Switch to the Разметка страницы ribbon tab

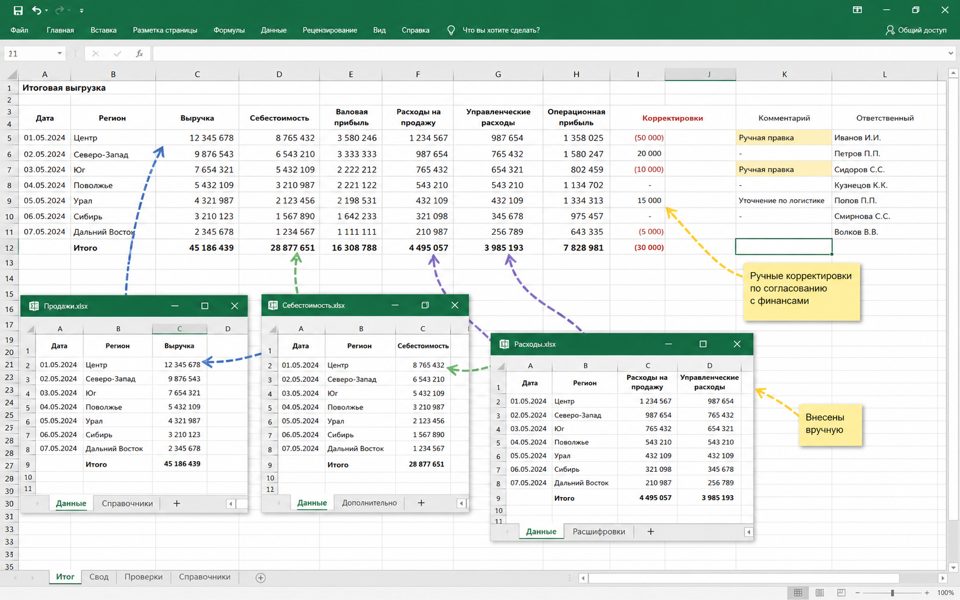pyautogui.click(x=165, y=30)
